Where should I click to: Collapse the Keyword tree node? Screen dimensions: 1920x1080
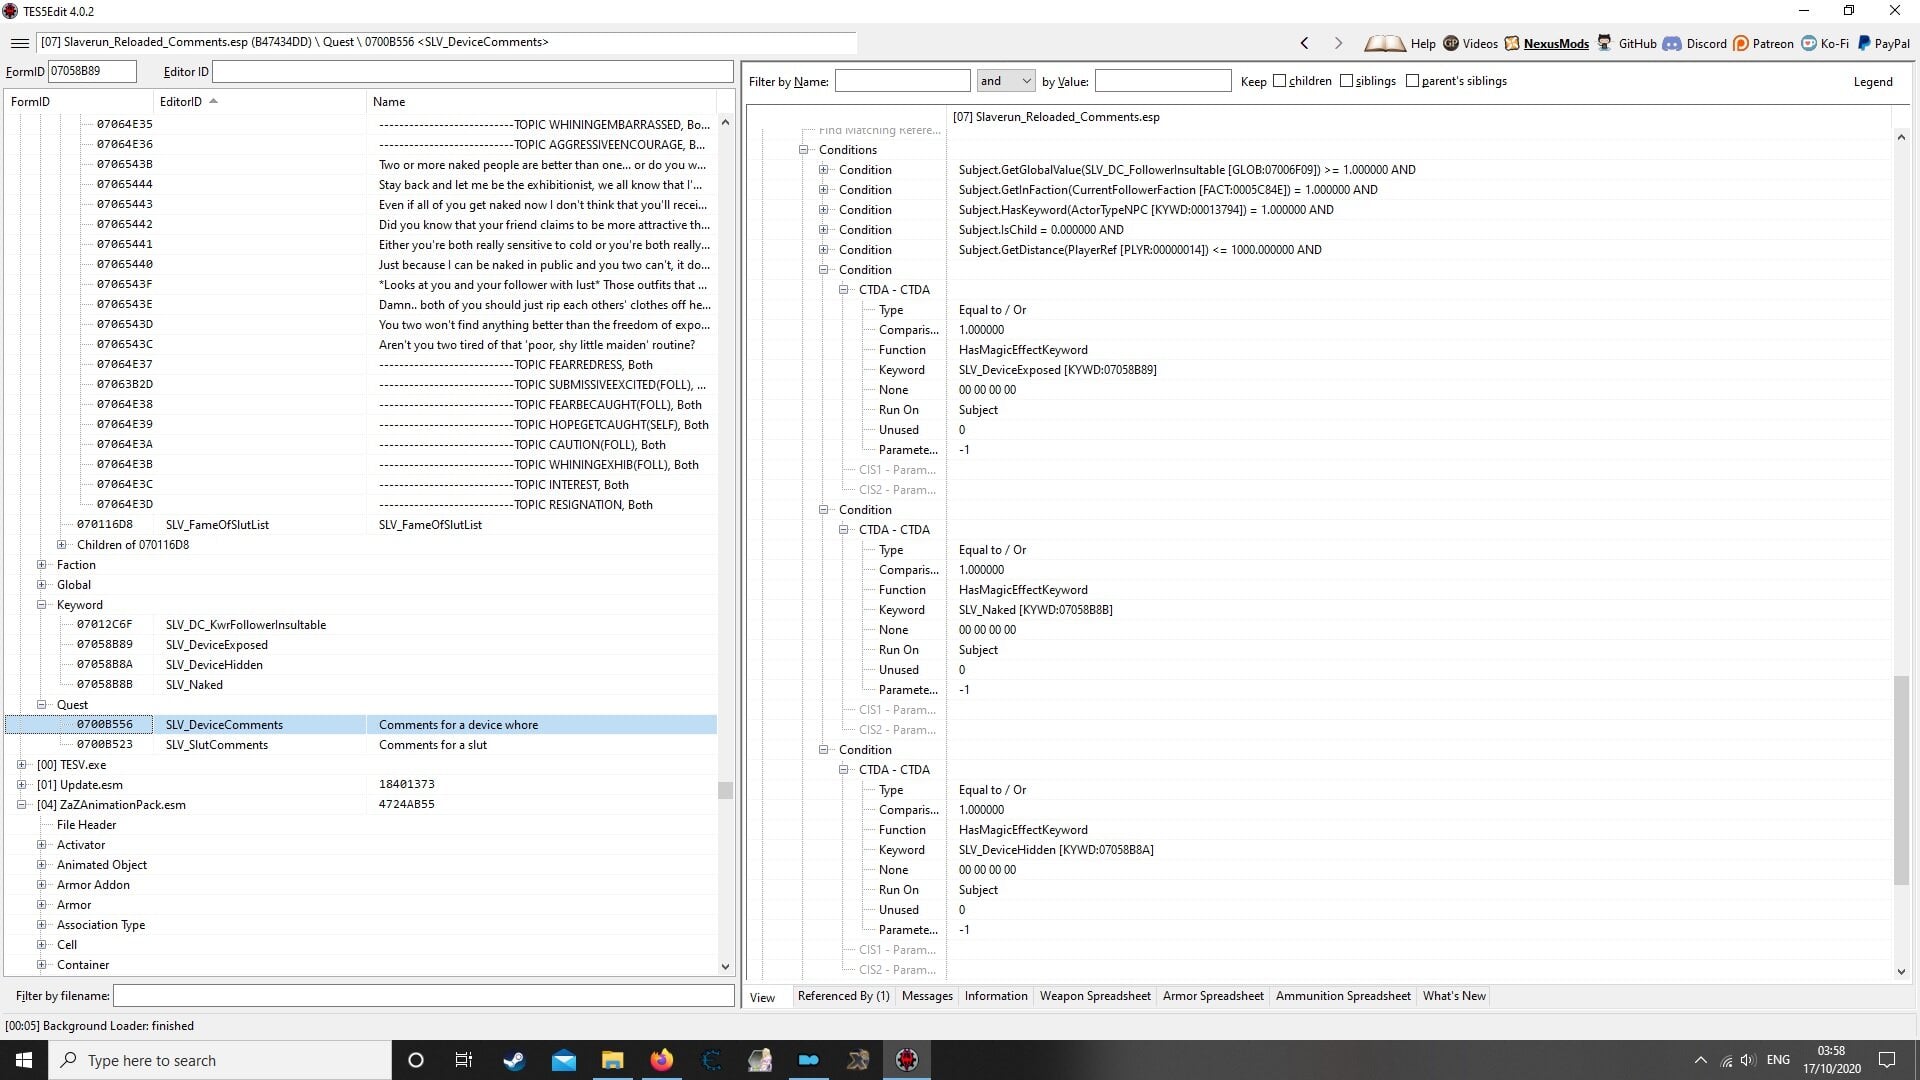coord(42,605)
